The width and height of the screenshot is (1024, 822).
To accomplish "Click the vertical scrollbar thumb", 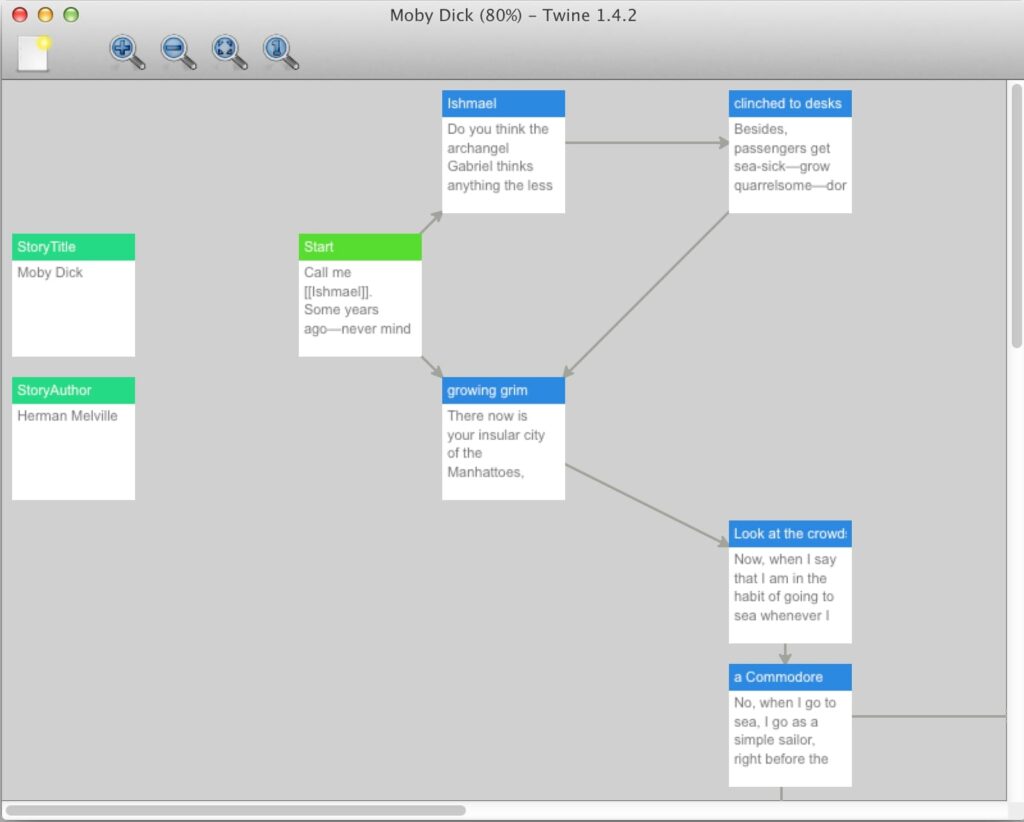I will click(1016, 215).
